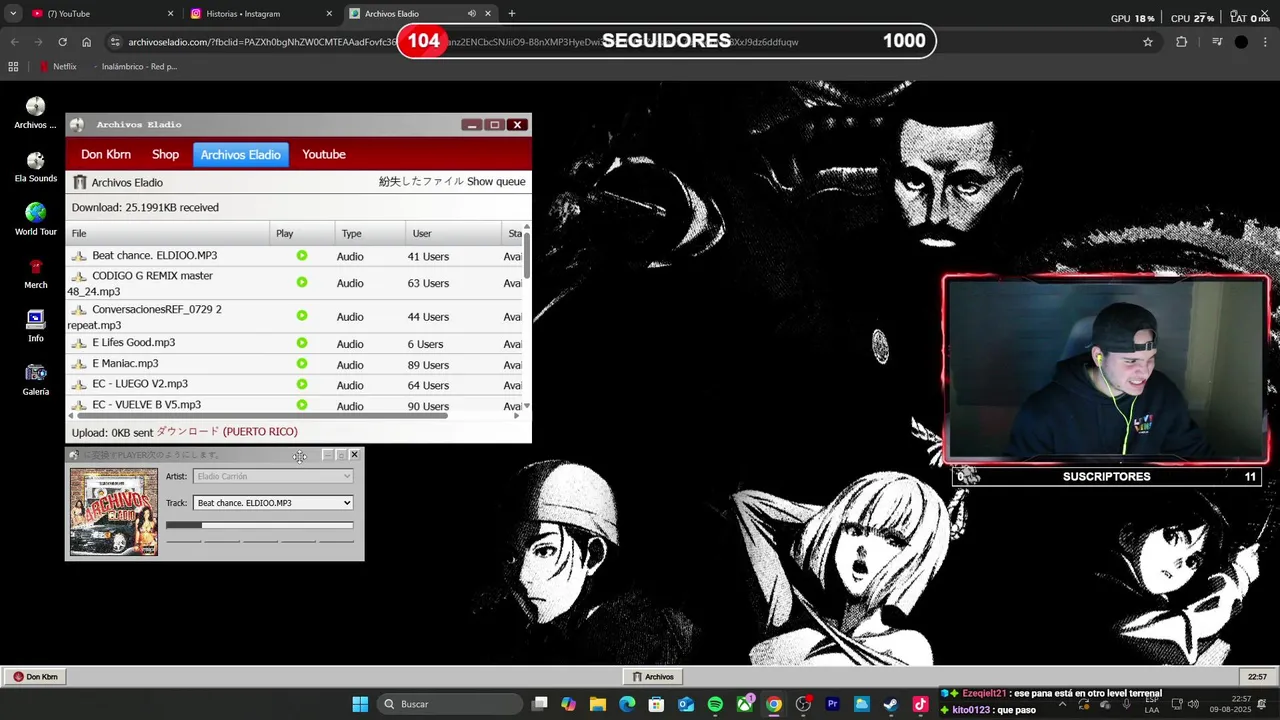Mute the Archivos Eladio tab audio icon
1280x720 pixels.
point(472,14)
